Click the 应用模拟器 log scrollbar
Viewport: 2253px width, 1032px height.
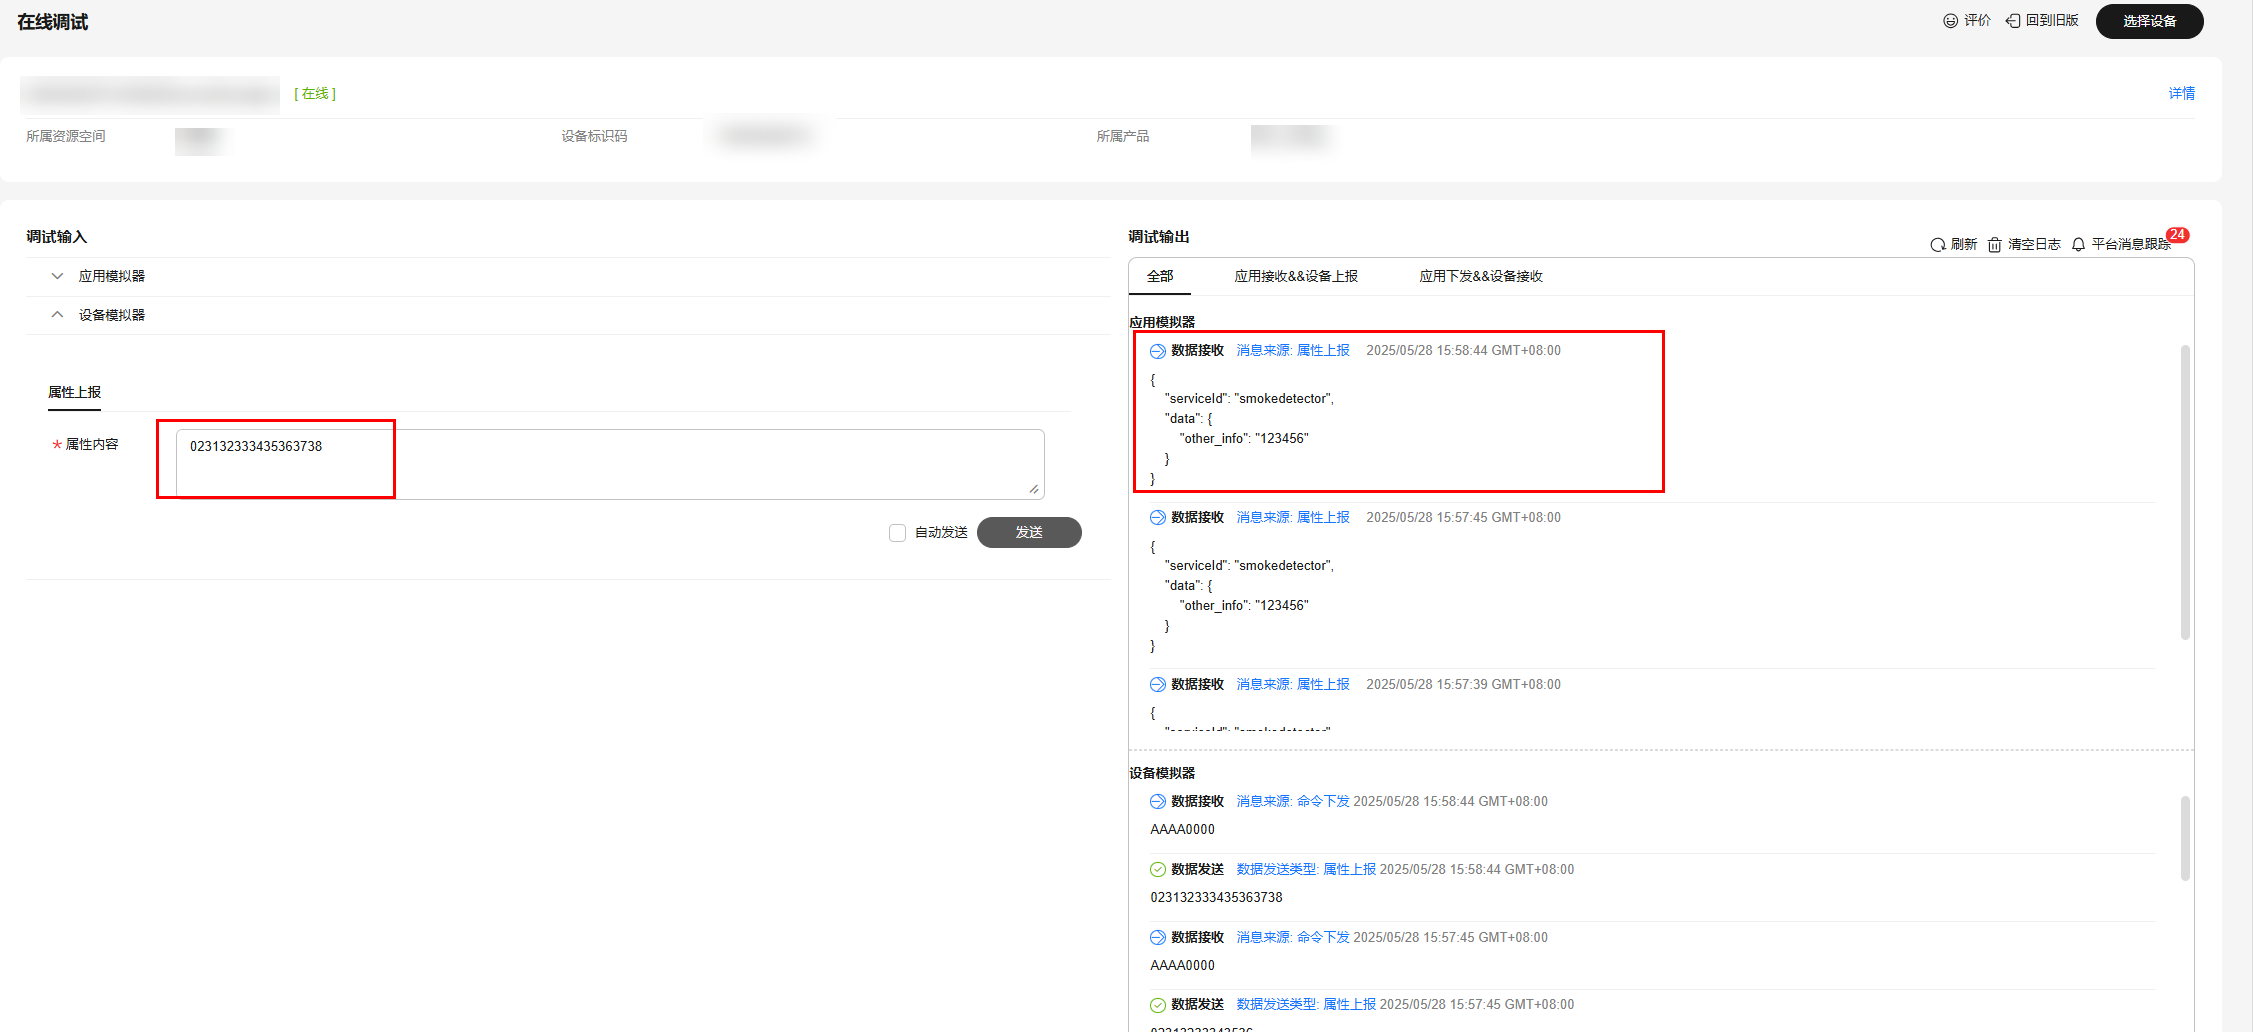pos(2185,492)
